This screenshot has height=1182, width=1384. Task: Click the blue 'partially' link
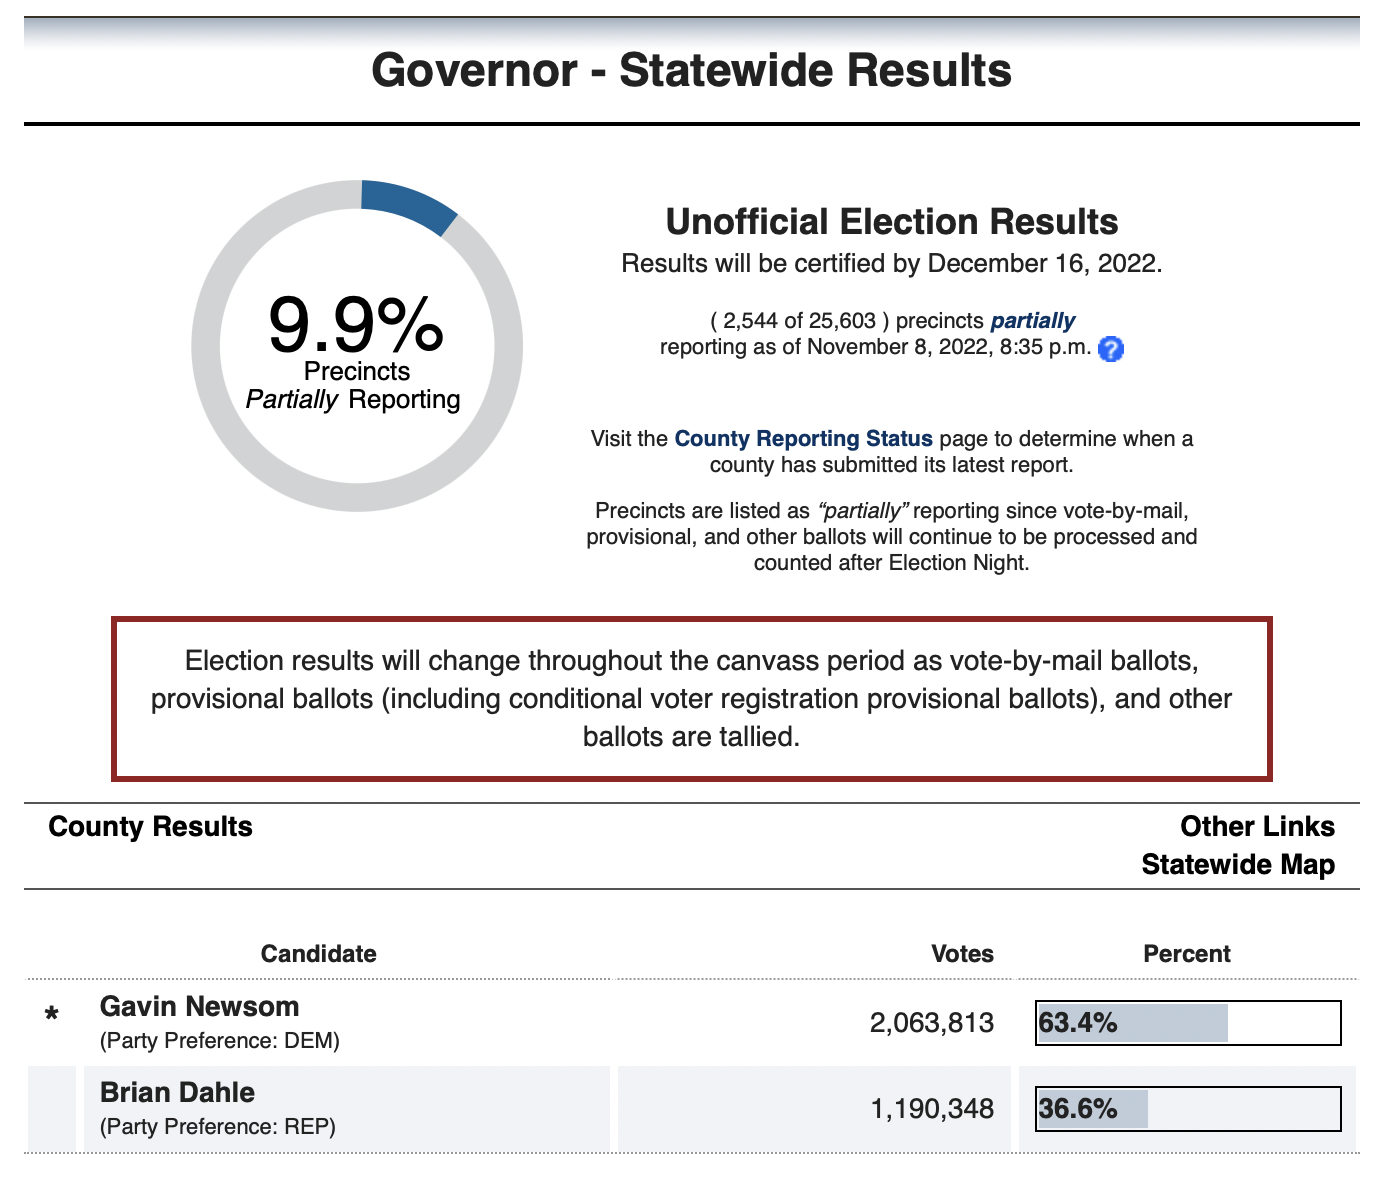[1032, 321]
